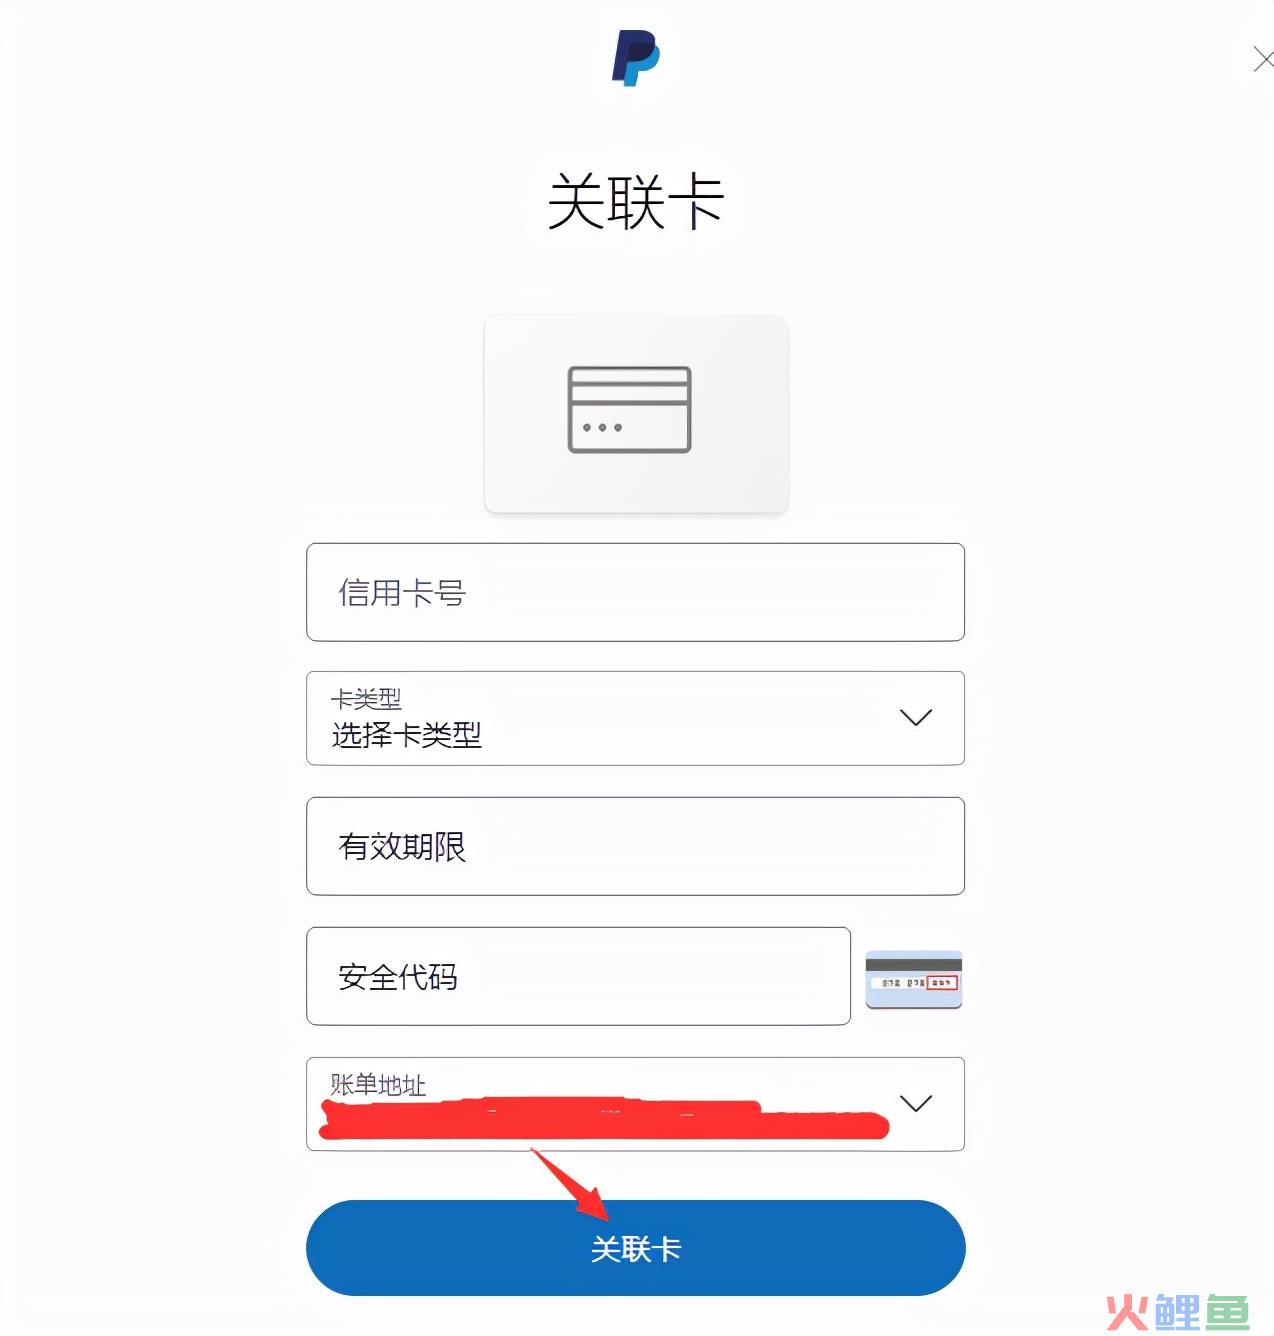Focus the 信用卡号 input field
Image resolution: width=1274 pixels, height=1336 pixels.
pos(635,592)
